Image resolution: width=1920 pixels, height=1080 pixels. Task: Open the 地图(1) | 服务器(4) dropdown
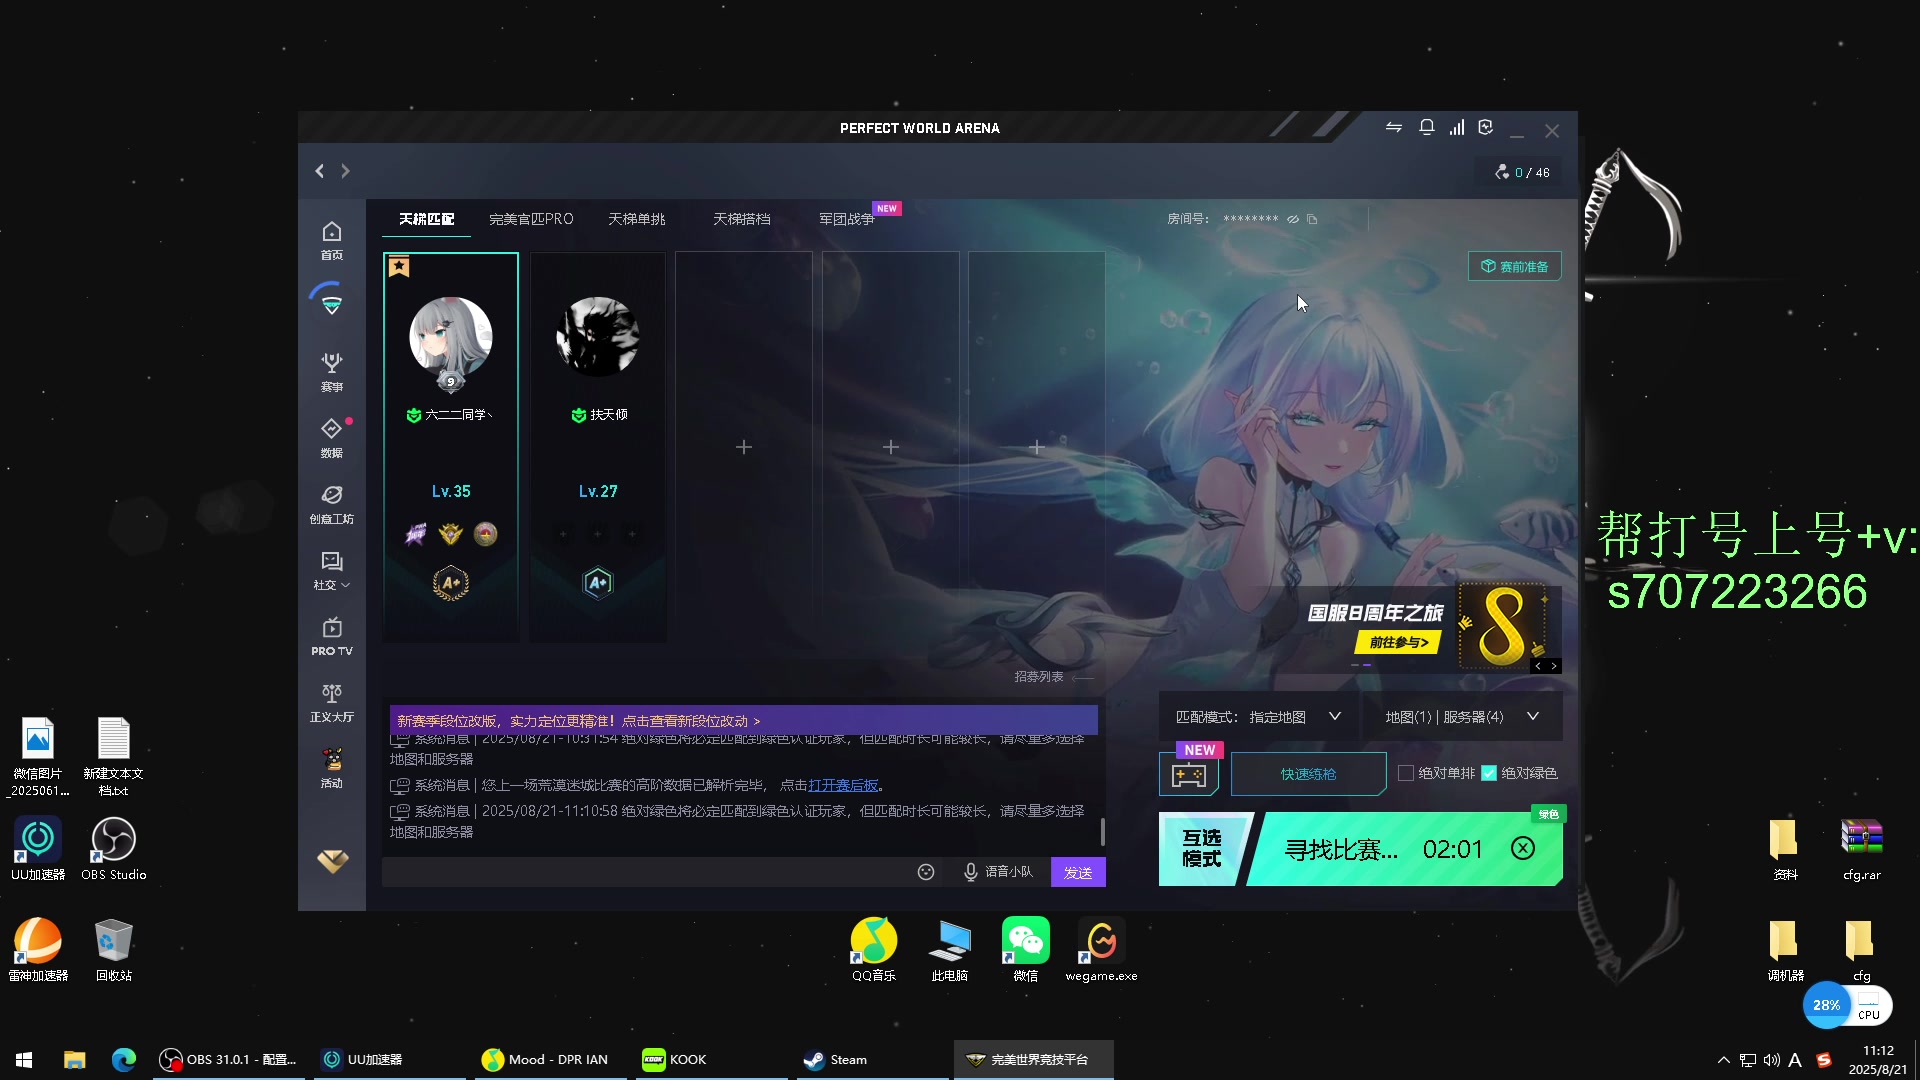pos(1462,717)
